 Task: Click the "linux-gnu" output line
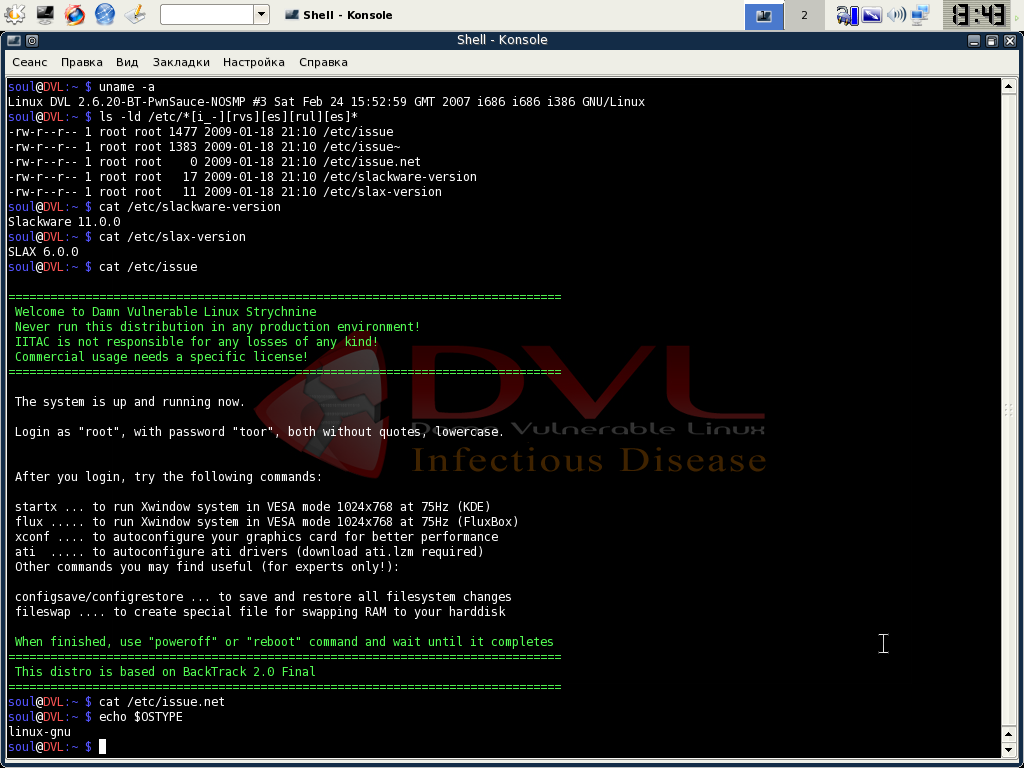(x=39, y=733)
